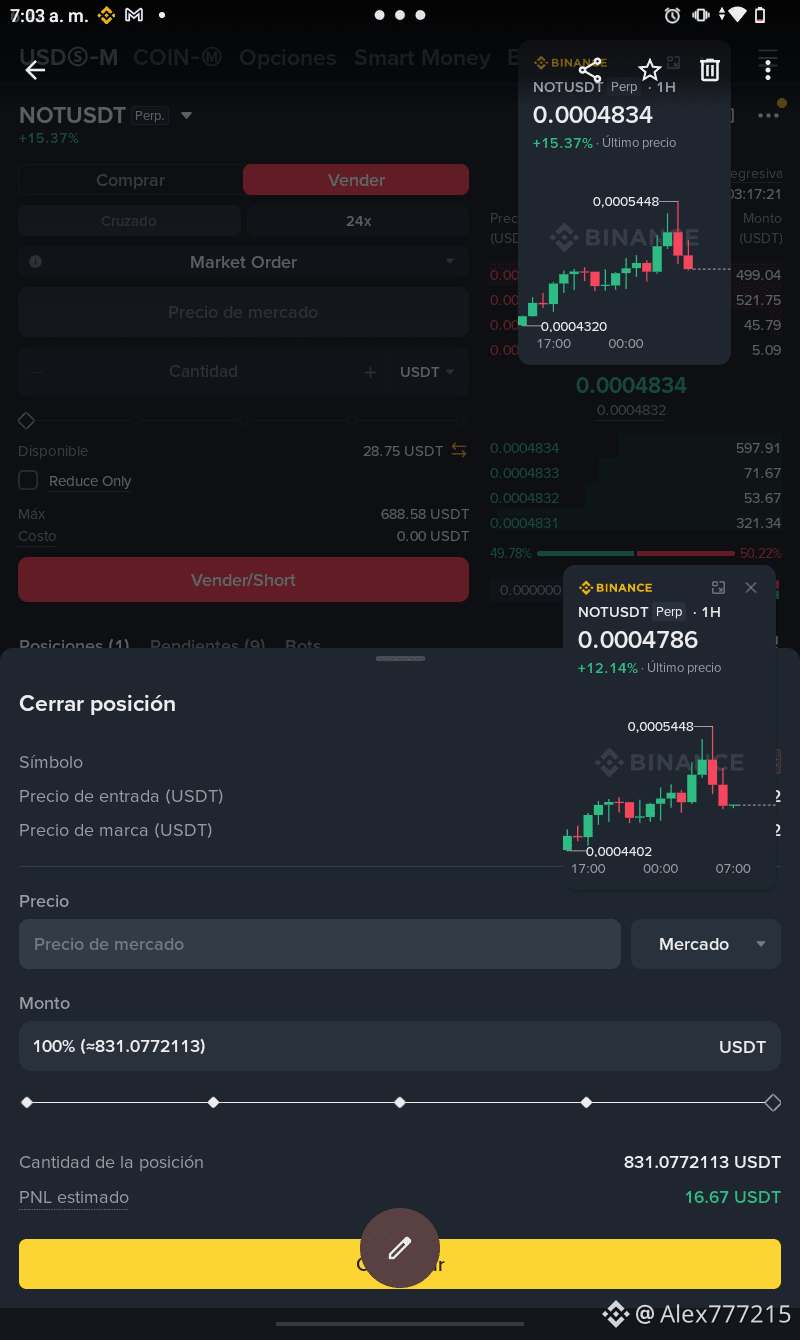Open the NOTUSDT Perp. symbol dropdown arrow
Screen dimensions: 800x1340
(186, 116)
